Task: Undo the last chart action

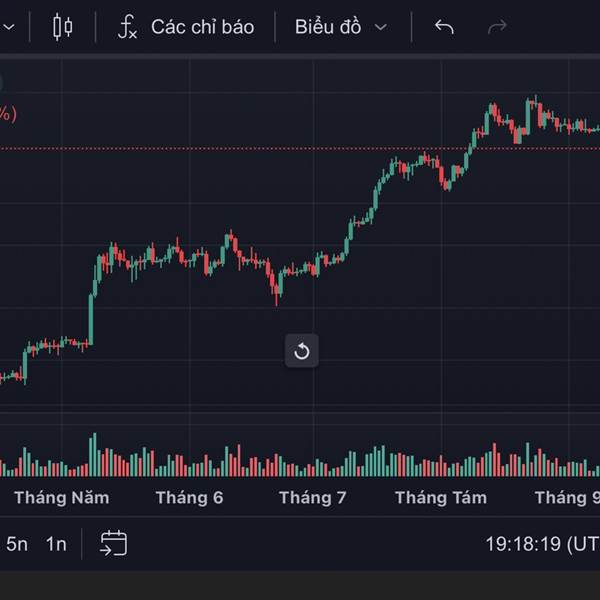Action: (x=445, y=27)
